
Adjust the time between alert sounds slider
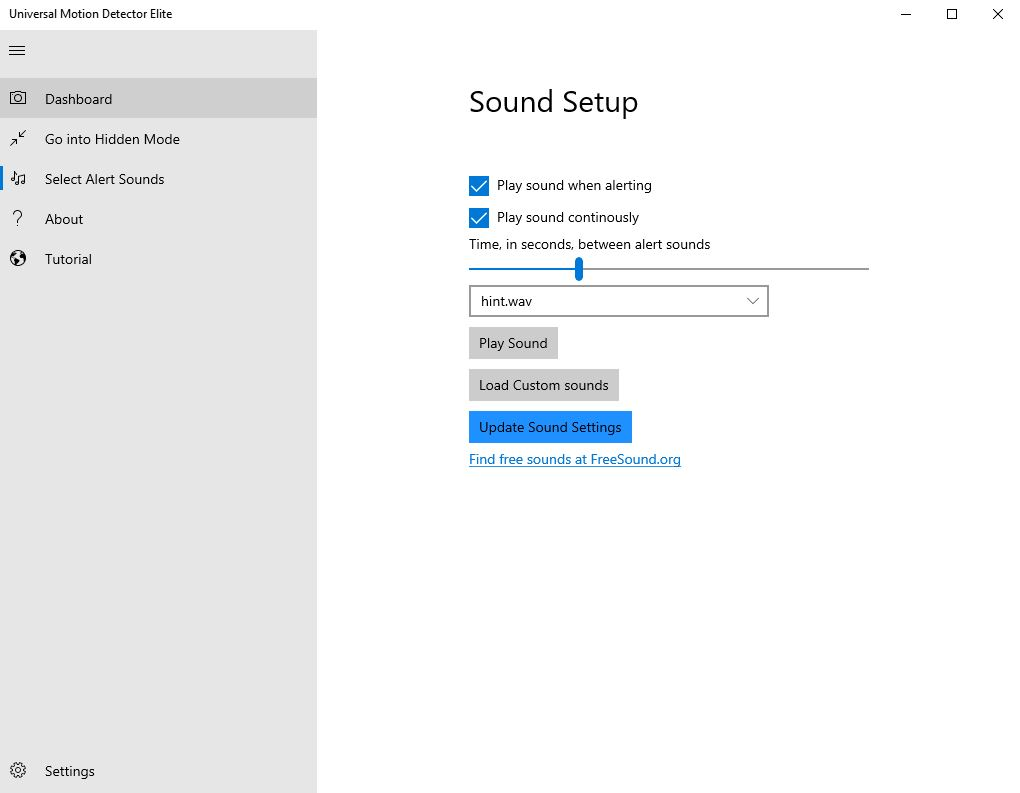578,269
